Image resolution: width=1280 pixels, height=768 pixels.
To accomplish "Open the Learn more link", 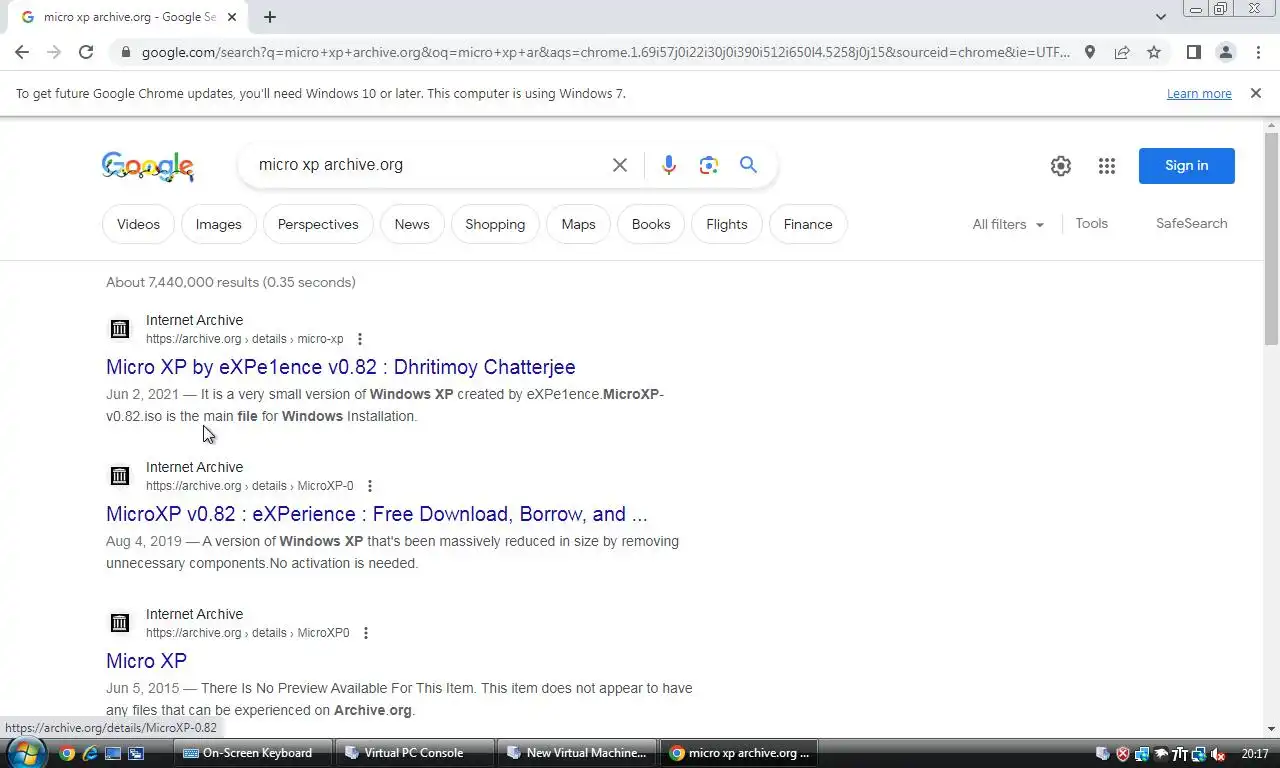I will (1199, 93).
